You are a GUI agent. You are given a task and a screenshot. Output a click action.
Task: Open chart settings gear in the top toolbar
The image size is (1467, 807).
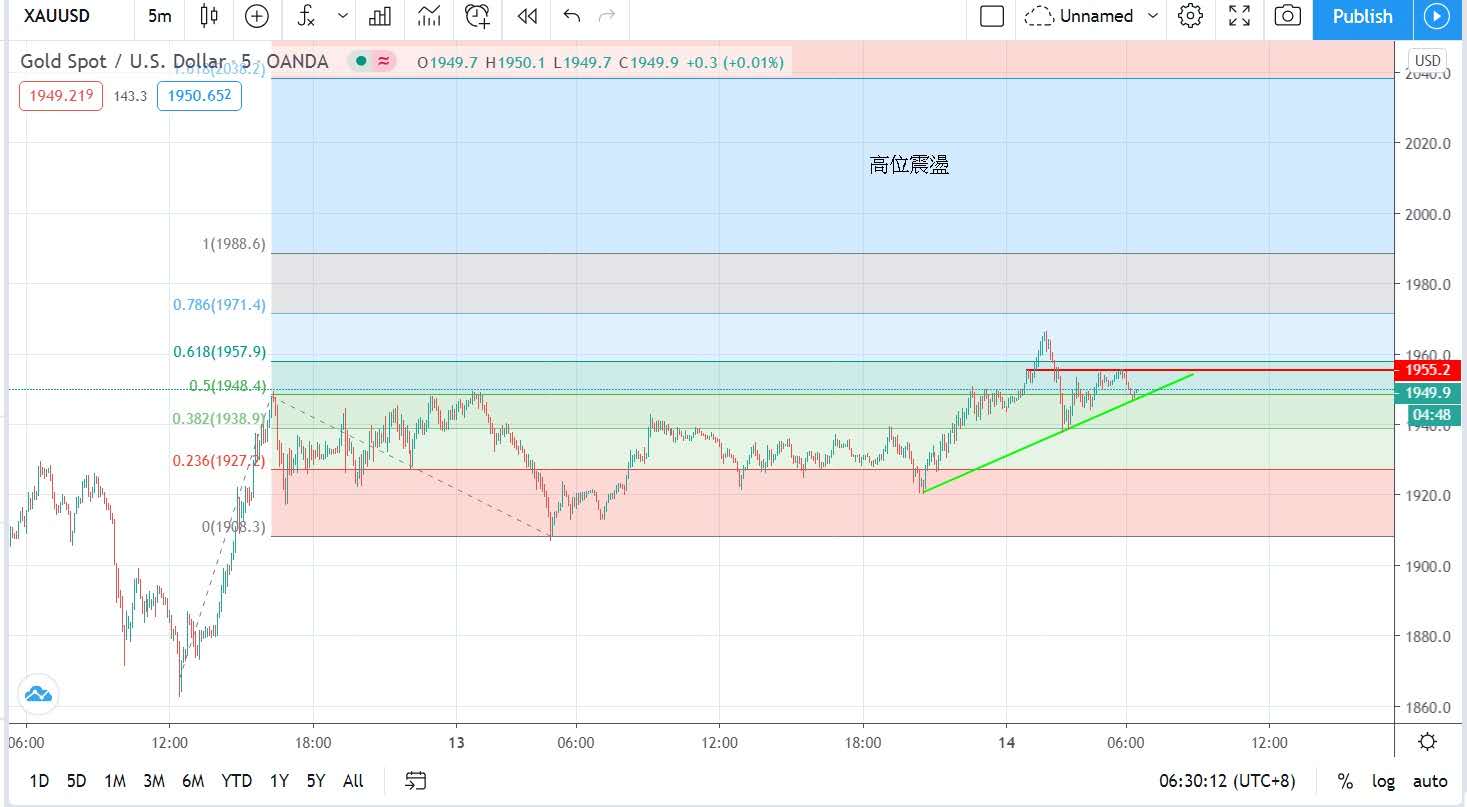(1190, 16)
